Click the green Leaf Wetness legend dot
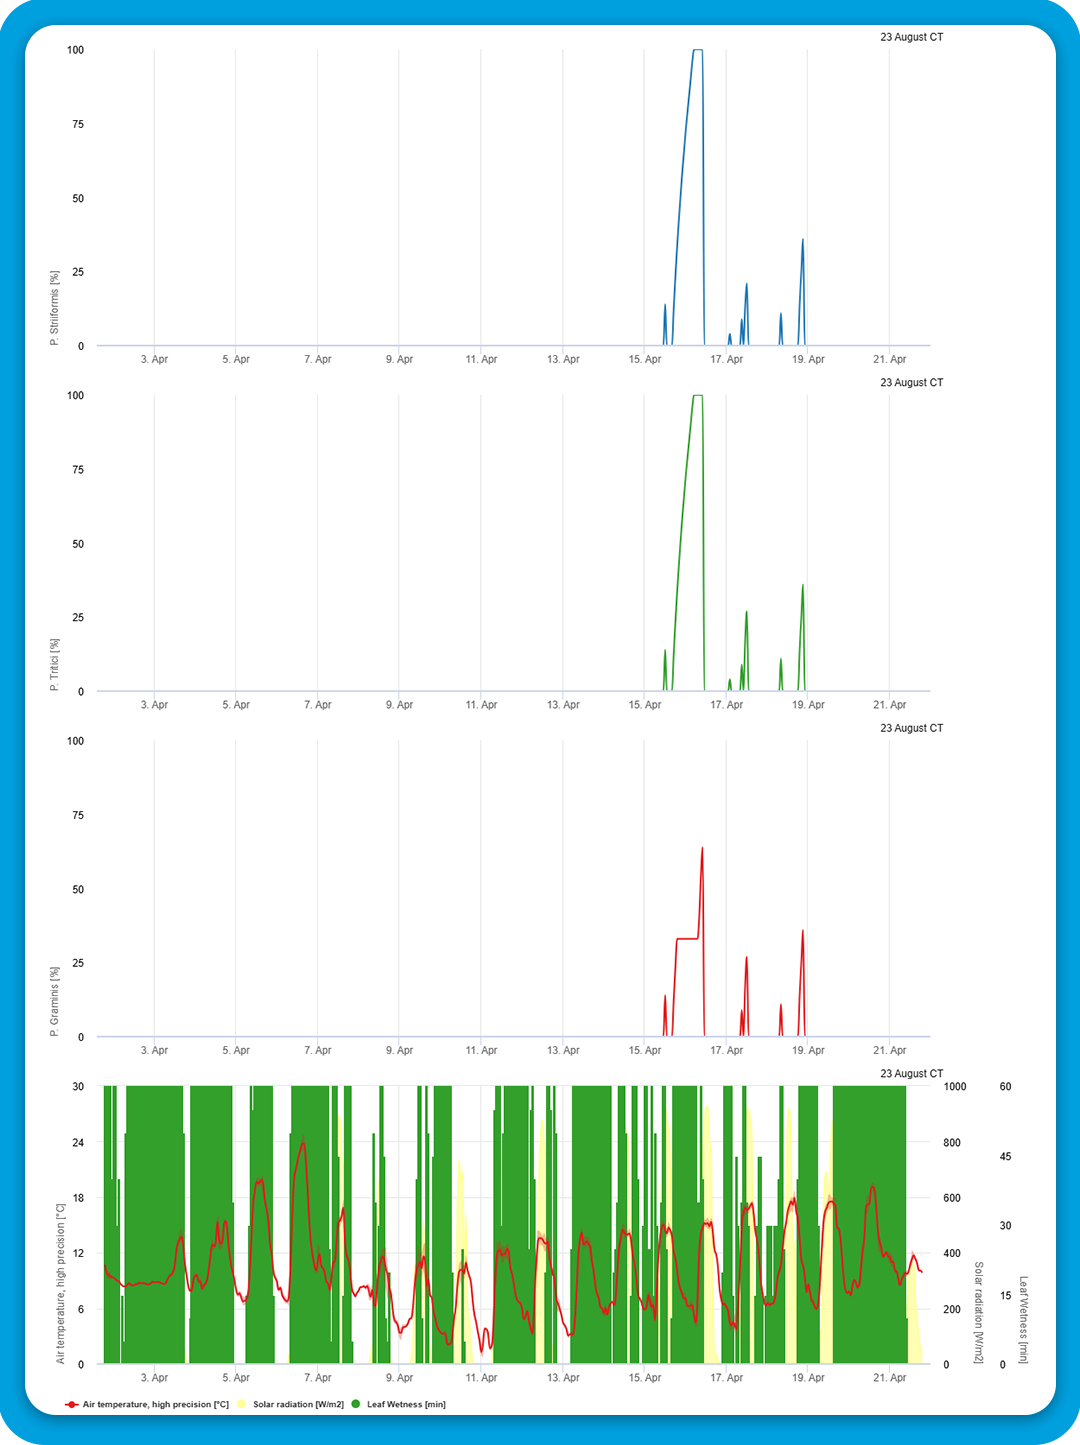 (x=356, y=1404)
